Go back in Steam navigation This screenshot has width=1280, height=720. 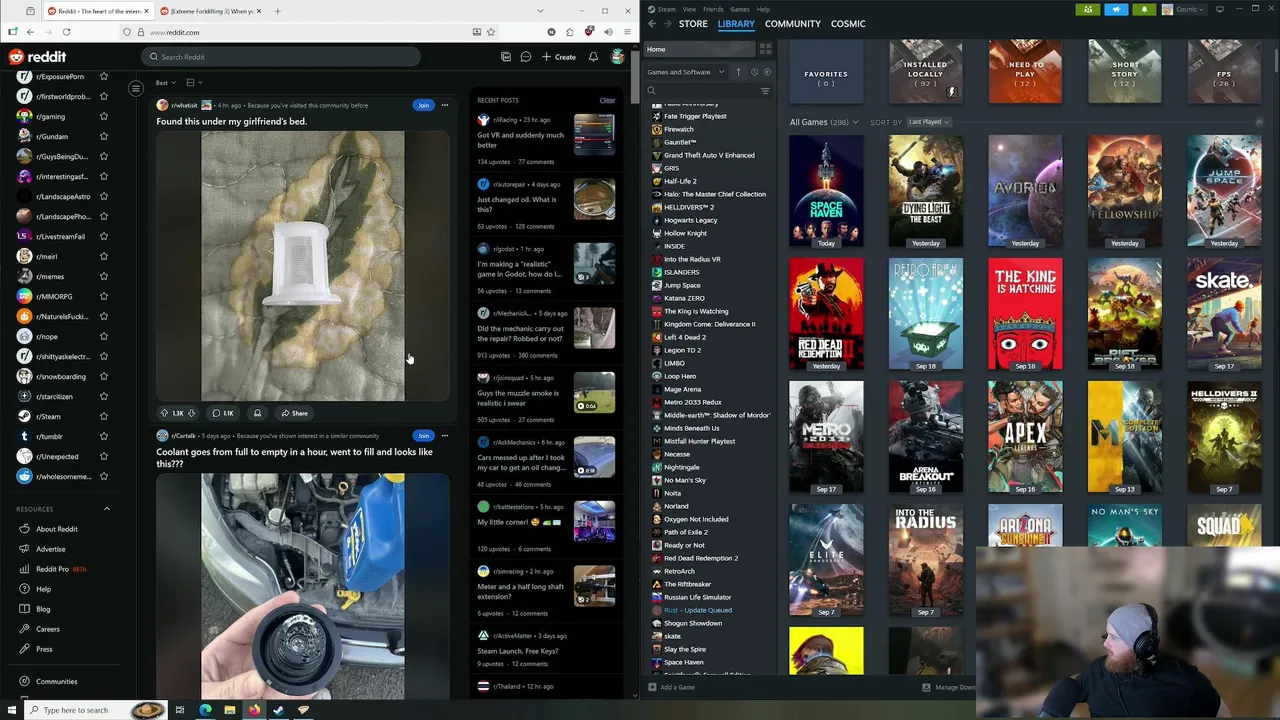652,23
